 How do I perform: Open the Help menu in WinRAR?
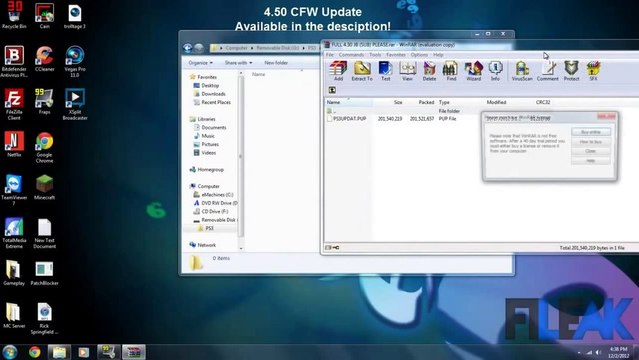[438, 55]
